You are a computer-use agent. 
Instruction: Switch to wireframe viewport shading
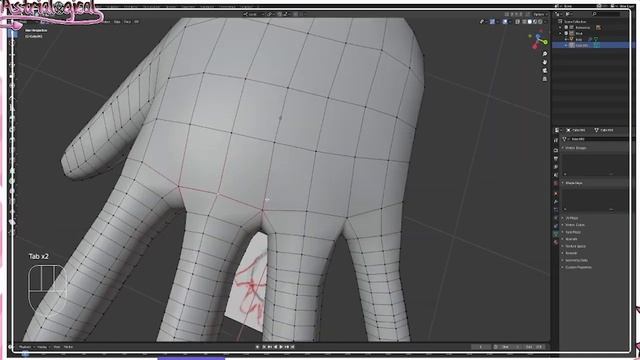(x=524, y=22)
